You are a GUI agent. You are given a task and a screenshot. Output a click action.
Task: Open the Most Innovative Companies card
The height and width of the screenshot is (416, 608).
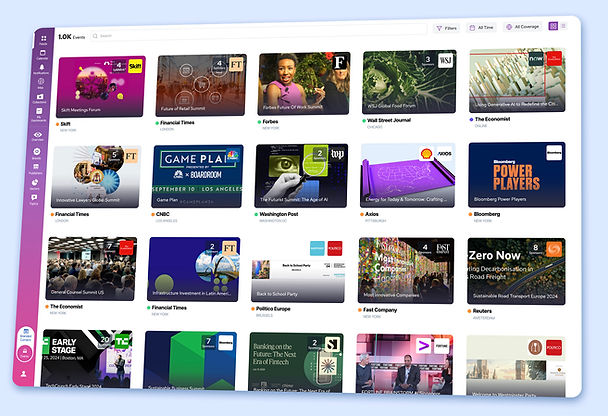[406, 271]
